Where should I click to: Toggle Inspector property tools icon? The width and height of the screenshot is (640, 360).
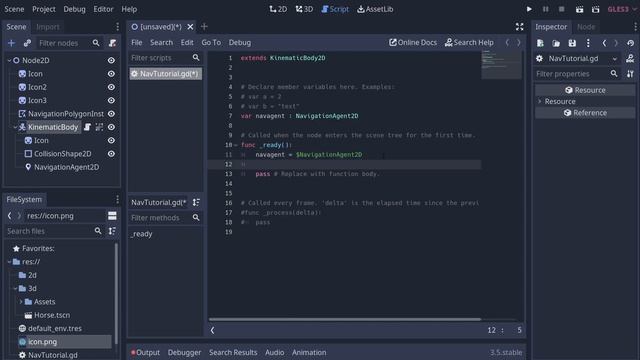click(x=630, y=73)
